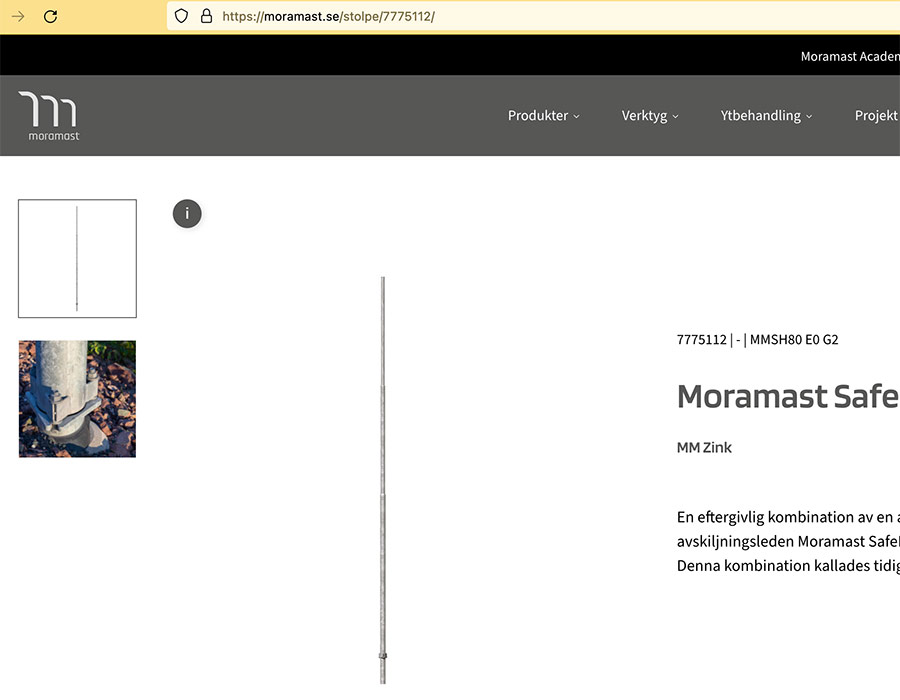Image resolution: width=900 pixels, height=700 pixels.
Task: Click the chevron beside Produkter
Action: [x=577, y=116]
